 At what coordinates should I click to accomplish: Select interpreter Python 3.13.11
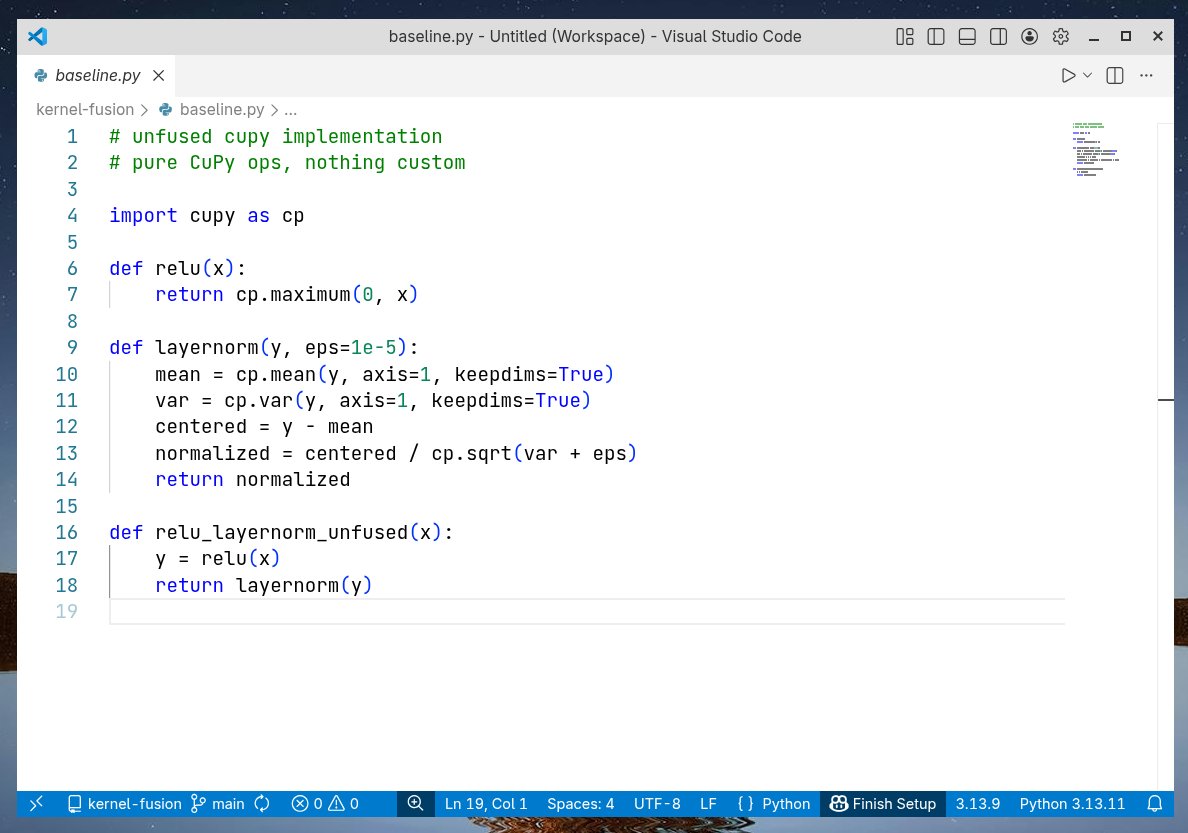(x=1072, y=803)
